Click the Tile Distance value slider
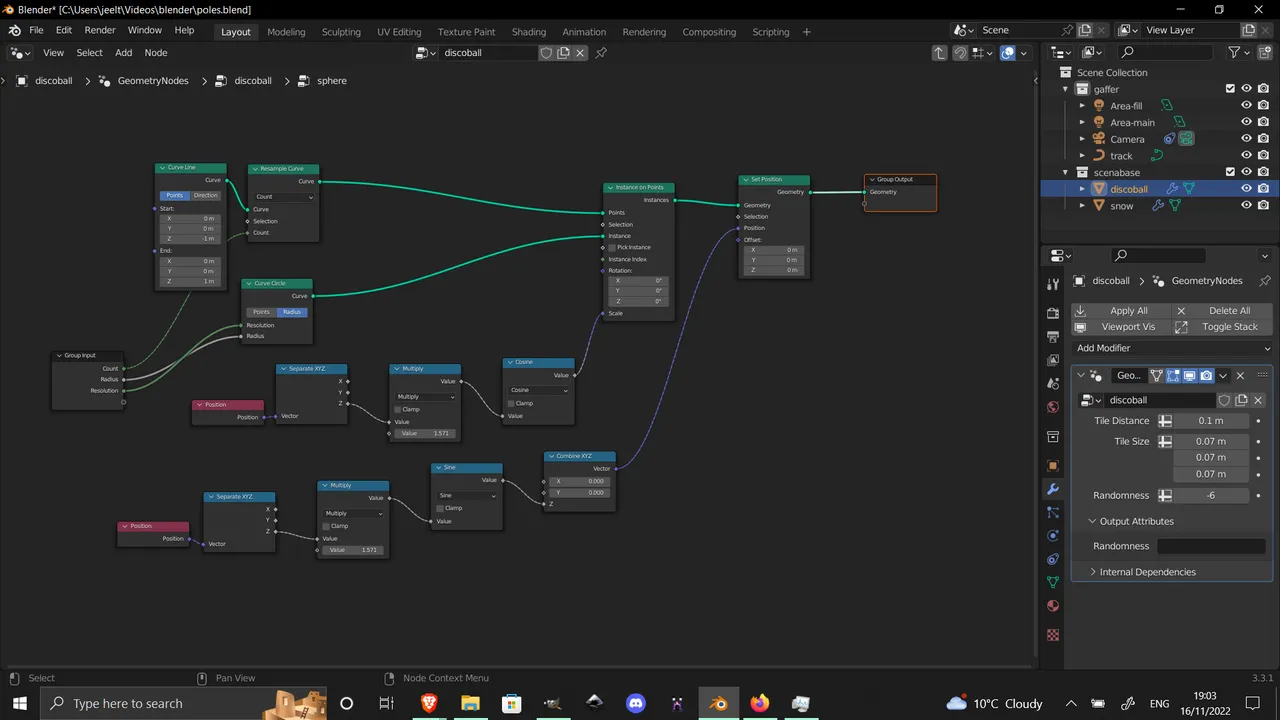The height and width of the screenshot is (720, 1280). (1211, 421)
